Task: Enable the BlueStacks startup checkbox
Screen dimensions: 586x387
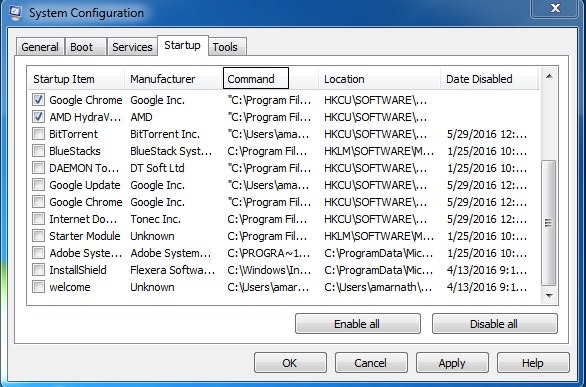Action: tap(38, 151)
